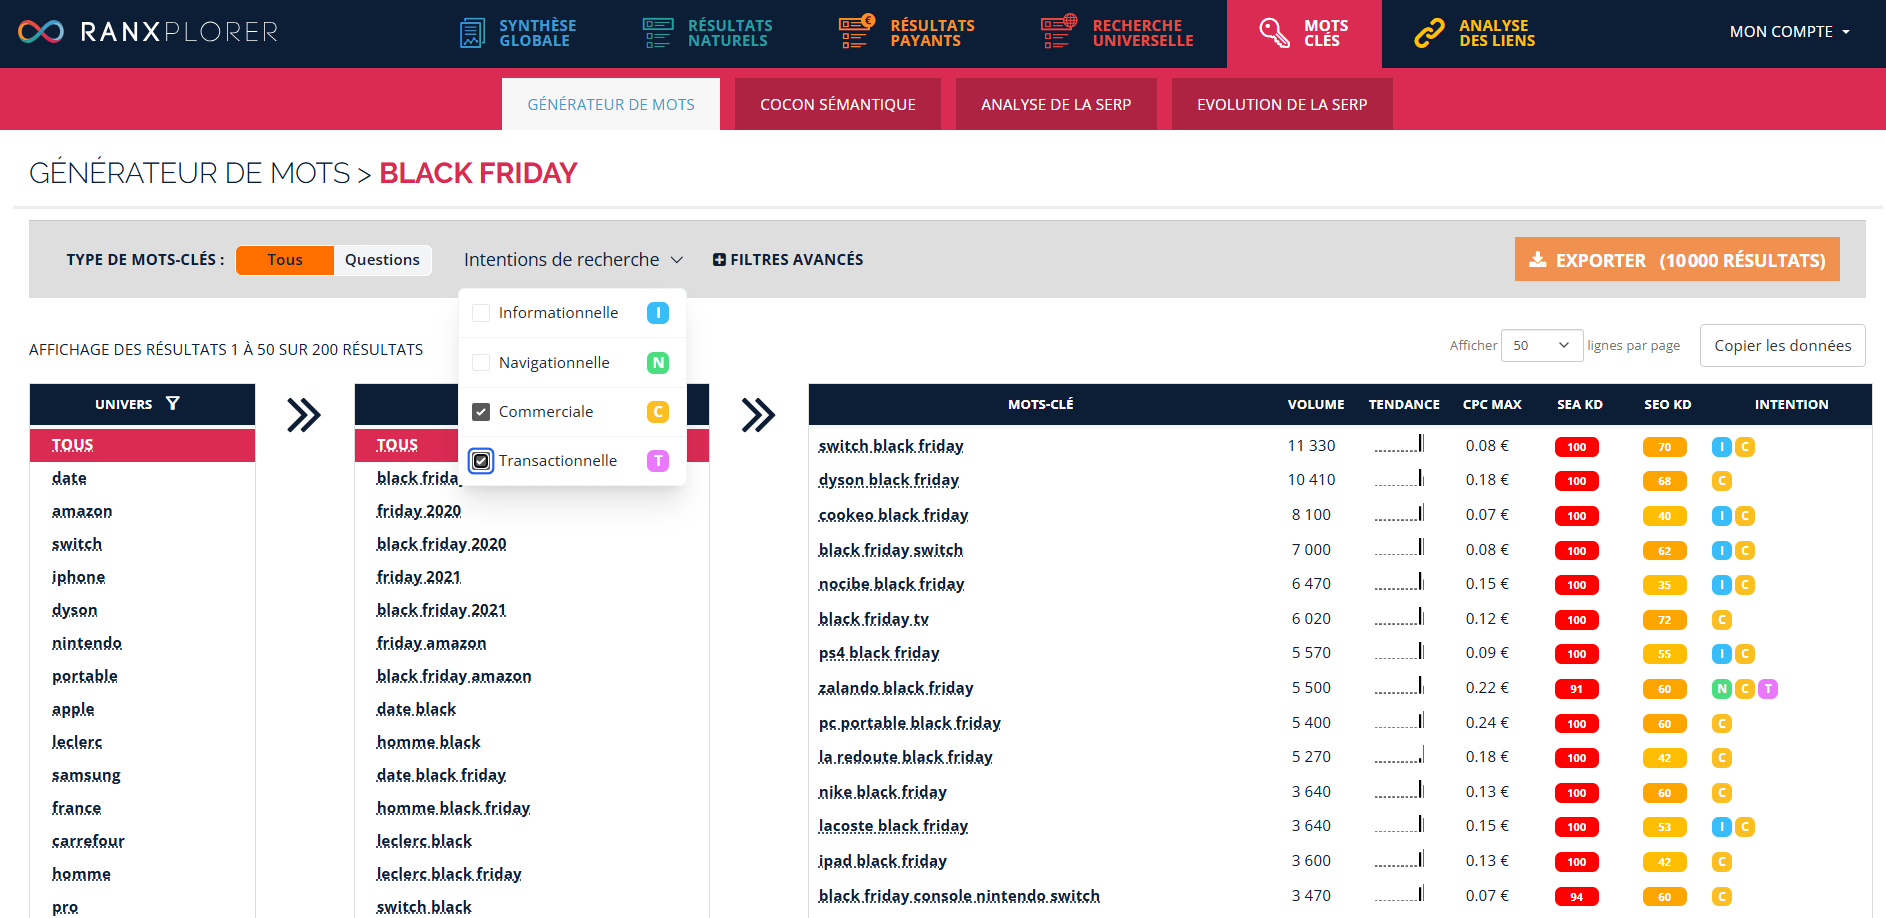Click the green Navigationnelle N badge
This screenshot has height=918, width=1886.
pyautogui.click(x=658, y=363)
